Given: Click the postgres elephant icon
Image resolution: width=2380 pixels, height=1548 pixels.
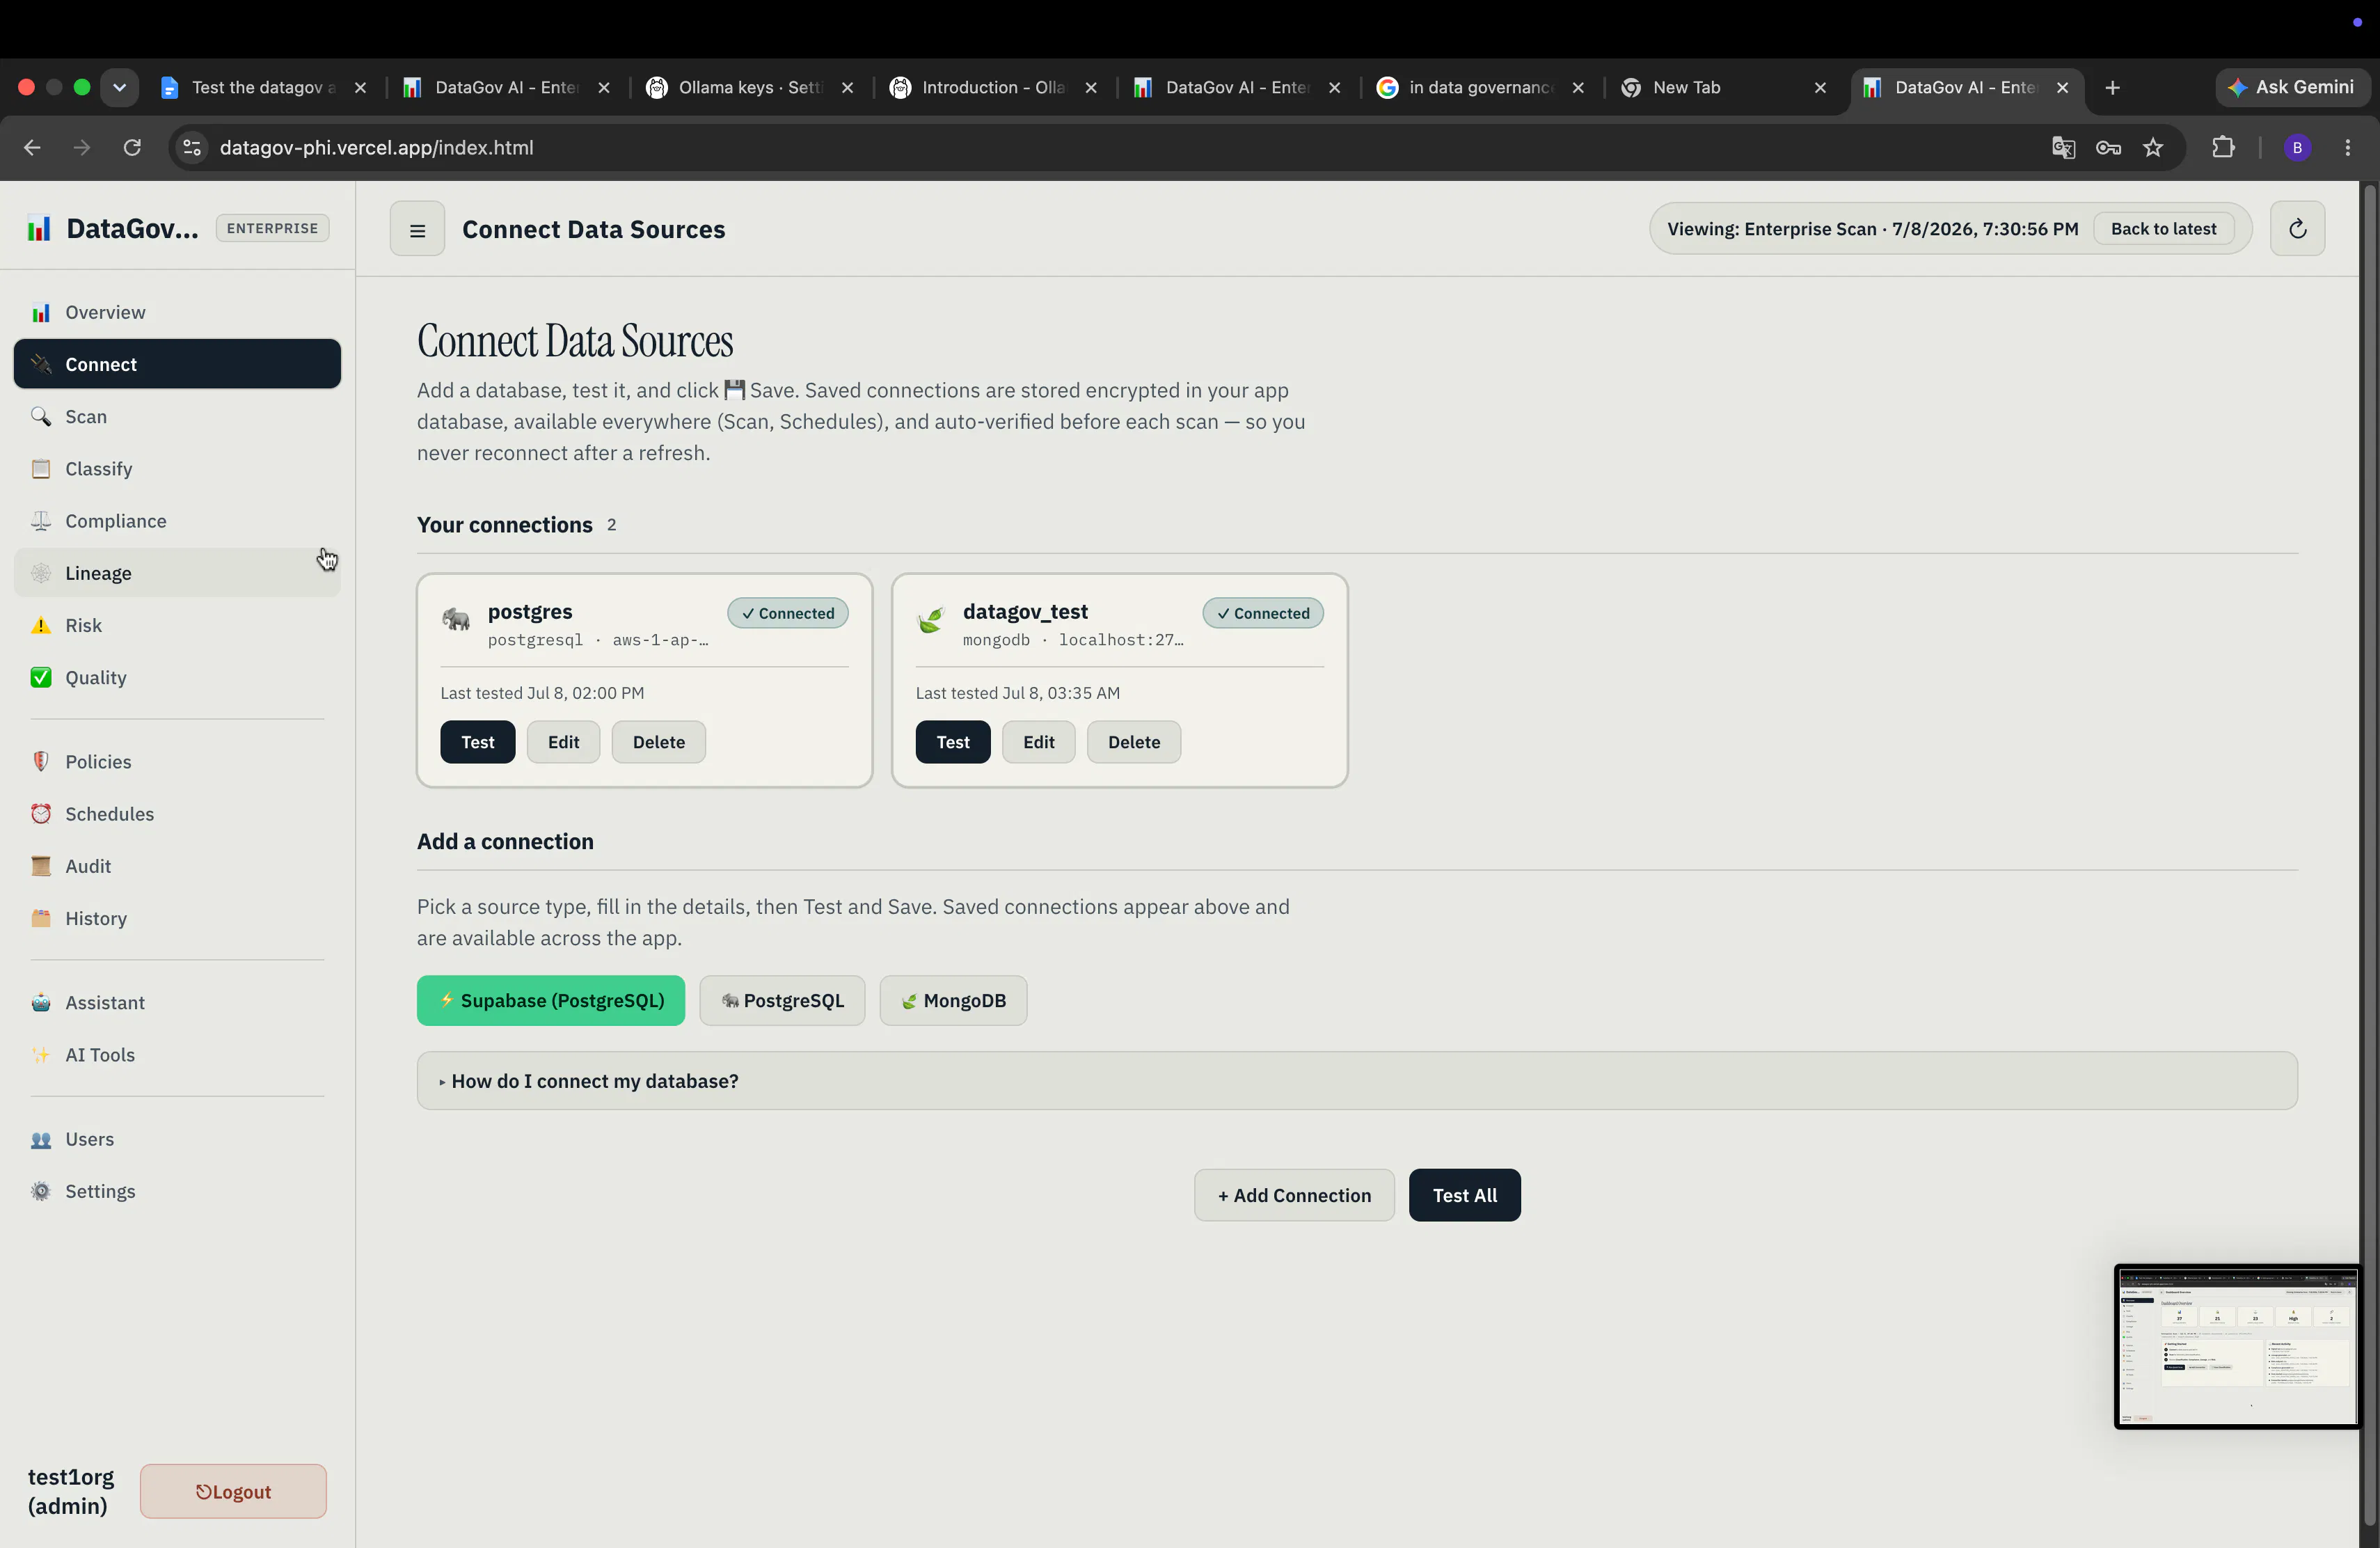Looking at the screenshot, I should 456,620.
